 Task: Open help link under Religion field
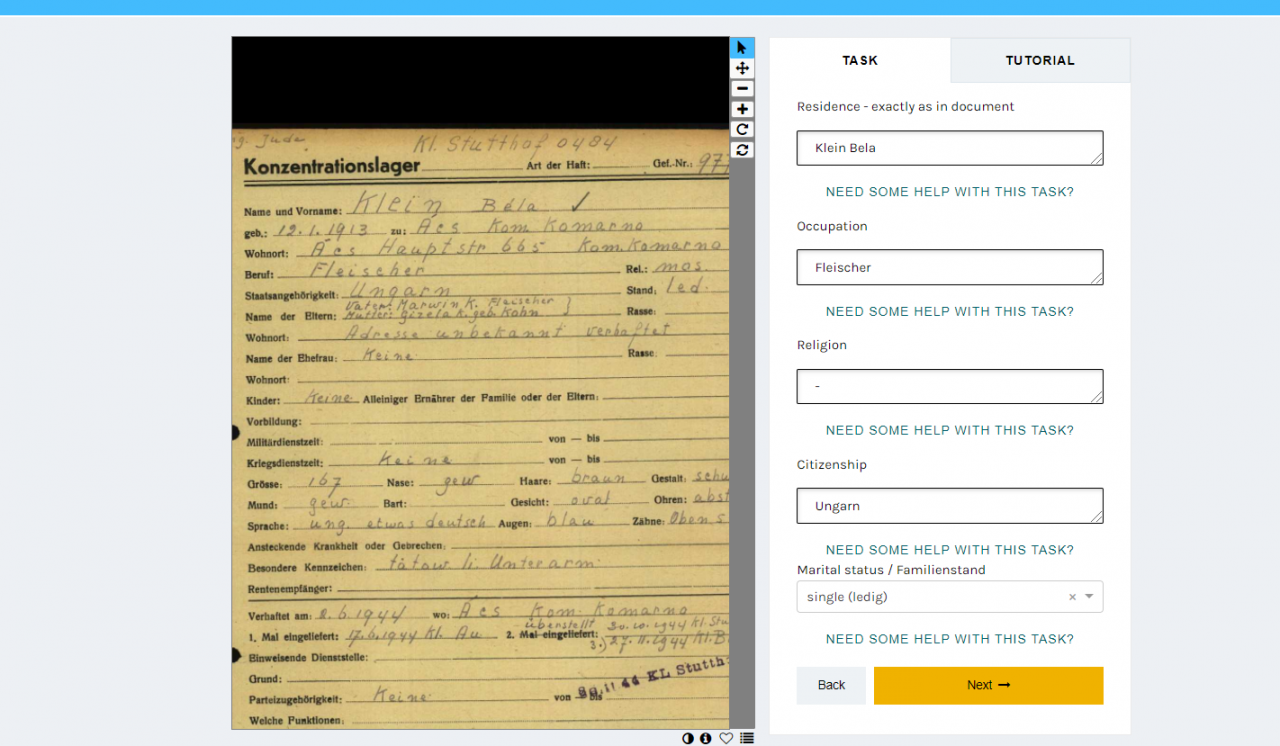(x=950, y=430)
